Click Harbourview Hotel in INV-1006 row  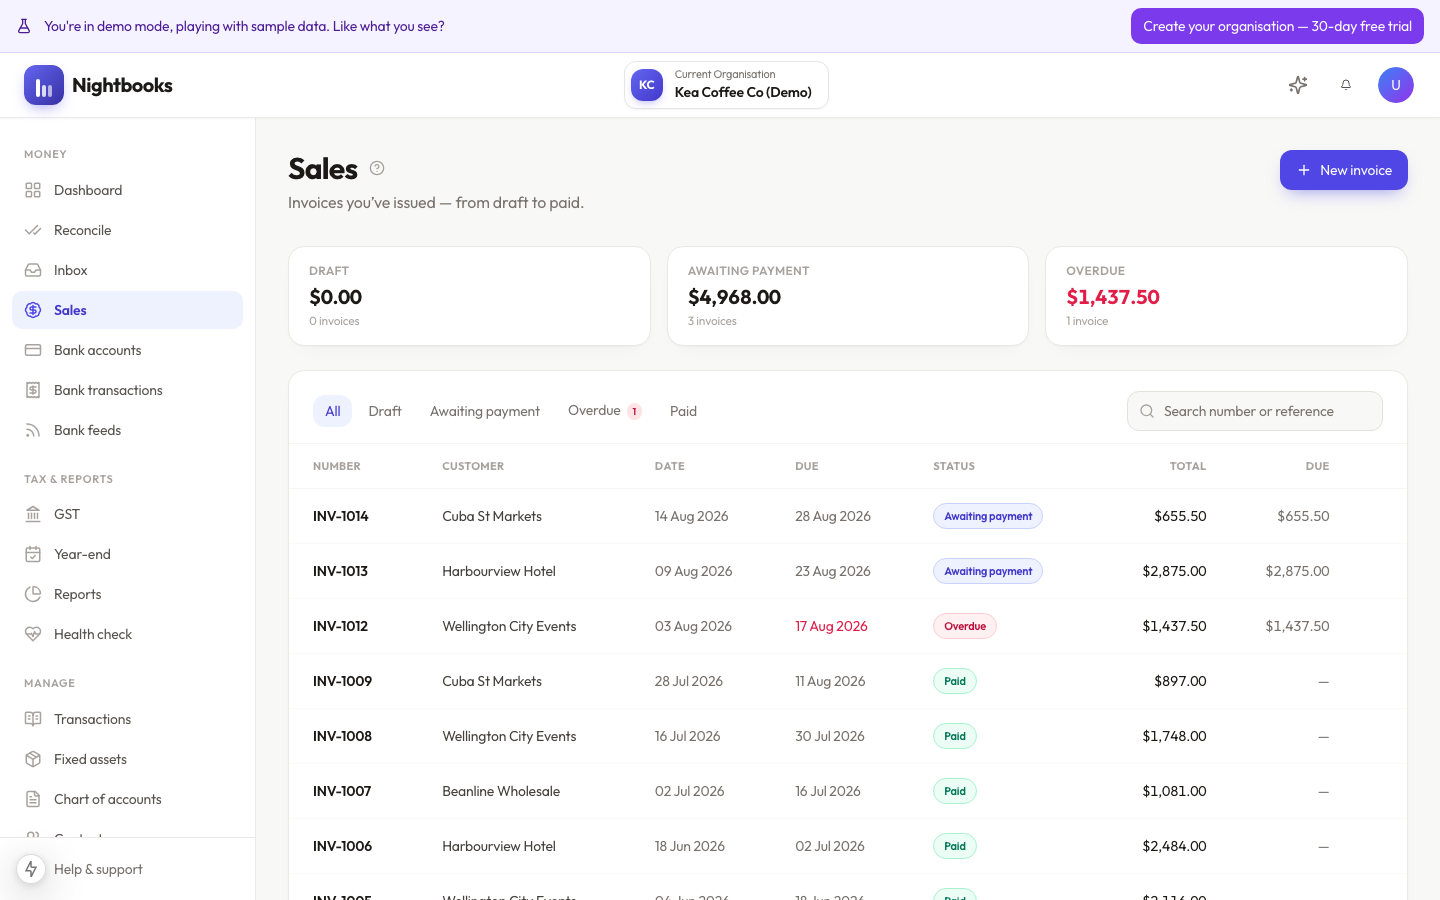click(499, 846)
